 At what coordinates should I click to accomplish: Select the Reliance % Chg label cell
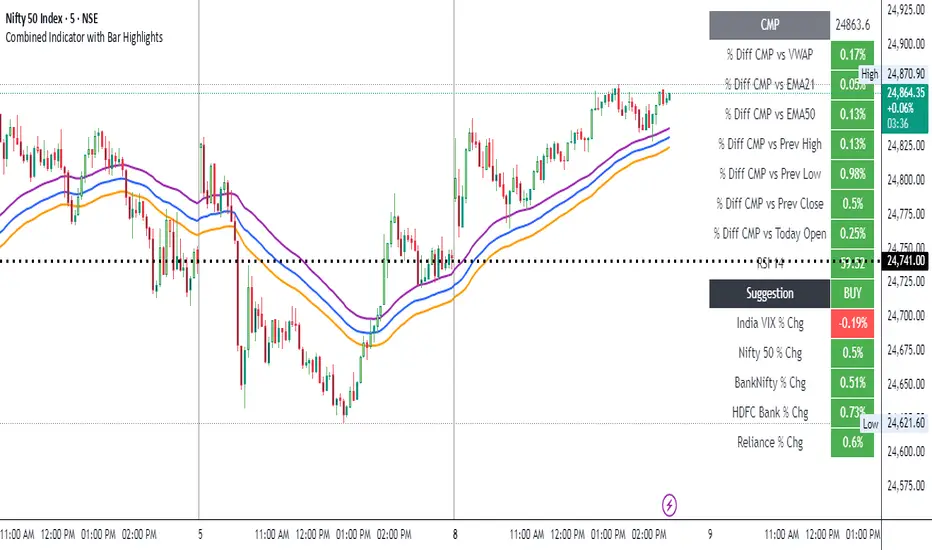769,442
